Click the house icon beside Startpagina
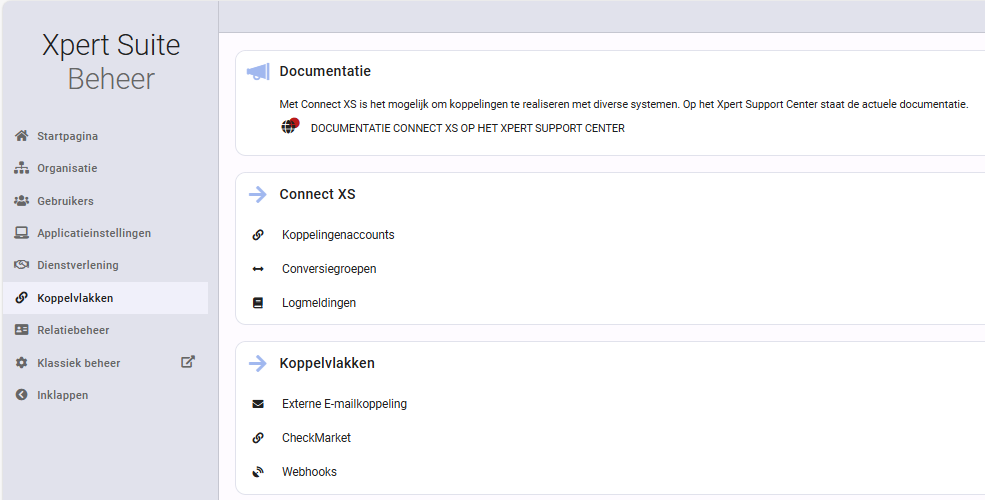This screenshot has width=985, height=500. pos(21,136)
